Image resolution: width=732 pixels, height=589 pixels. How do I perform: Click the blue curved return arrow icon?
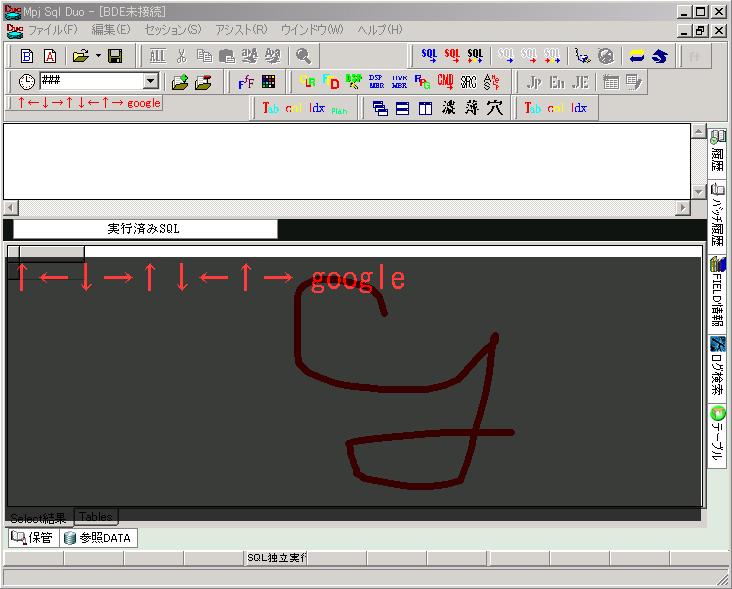pyautogui.click(x=660, y=56)
